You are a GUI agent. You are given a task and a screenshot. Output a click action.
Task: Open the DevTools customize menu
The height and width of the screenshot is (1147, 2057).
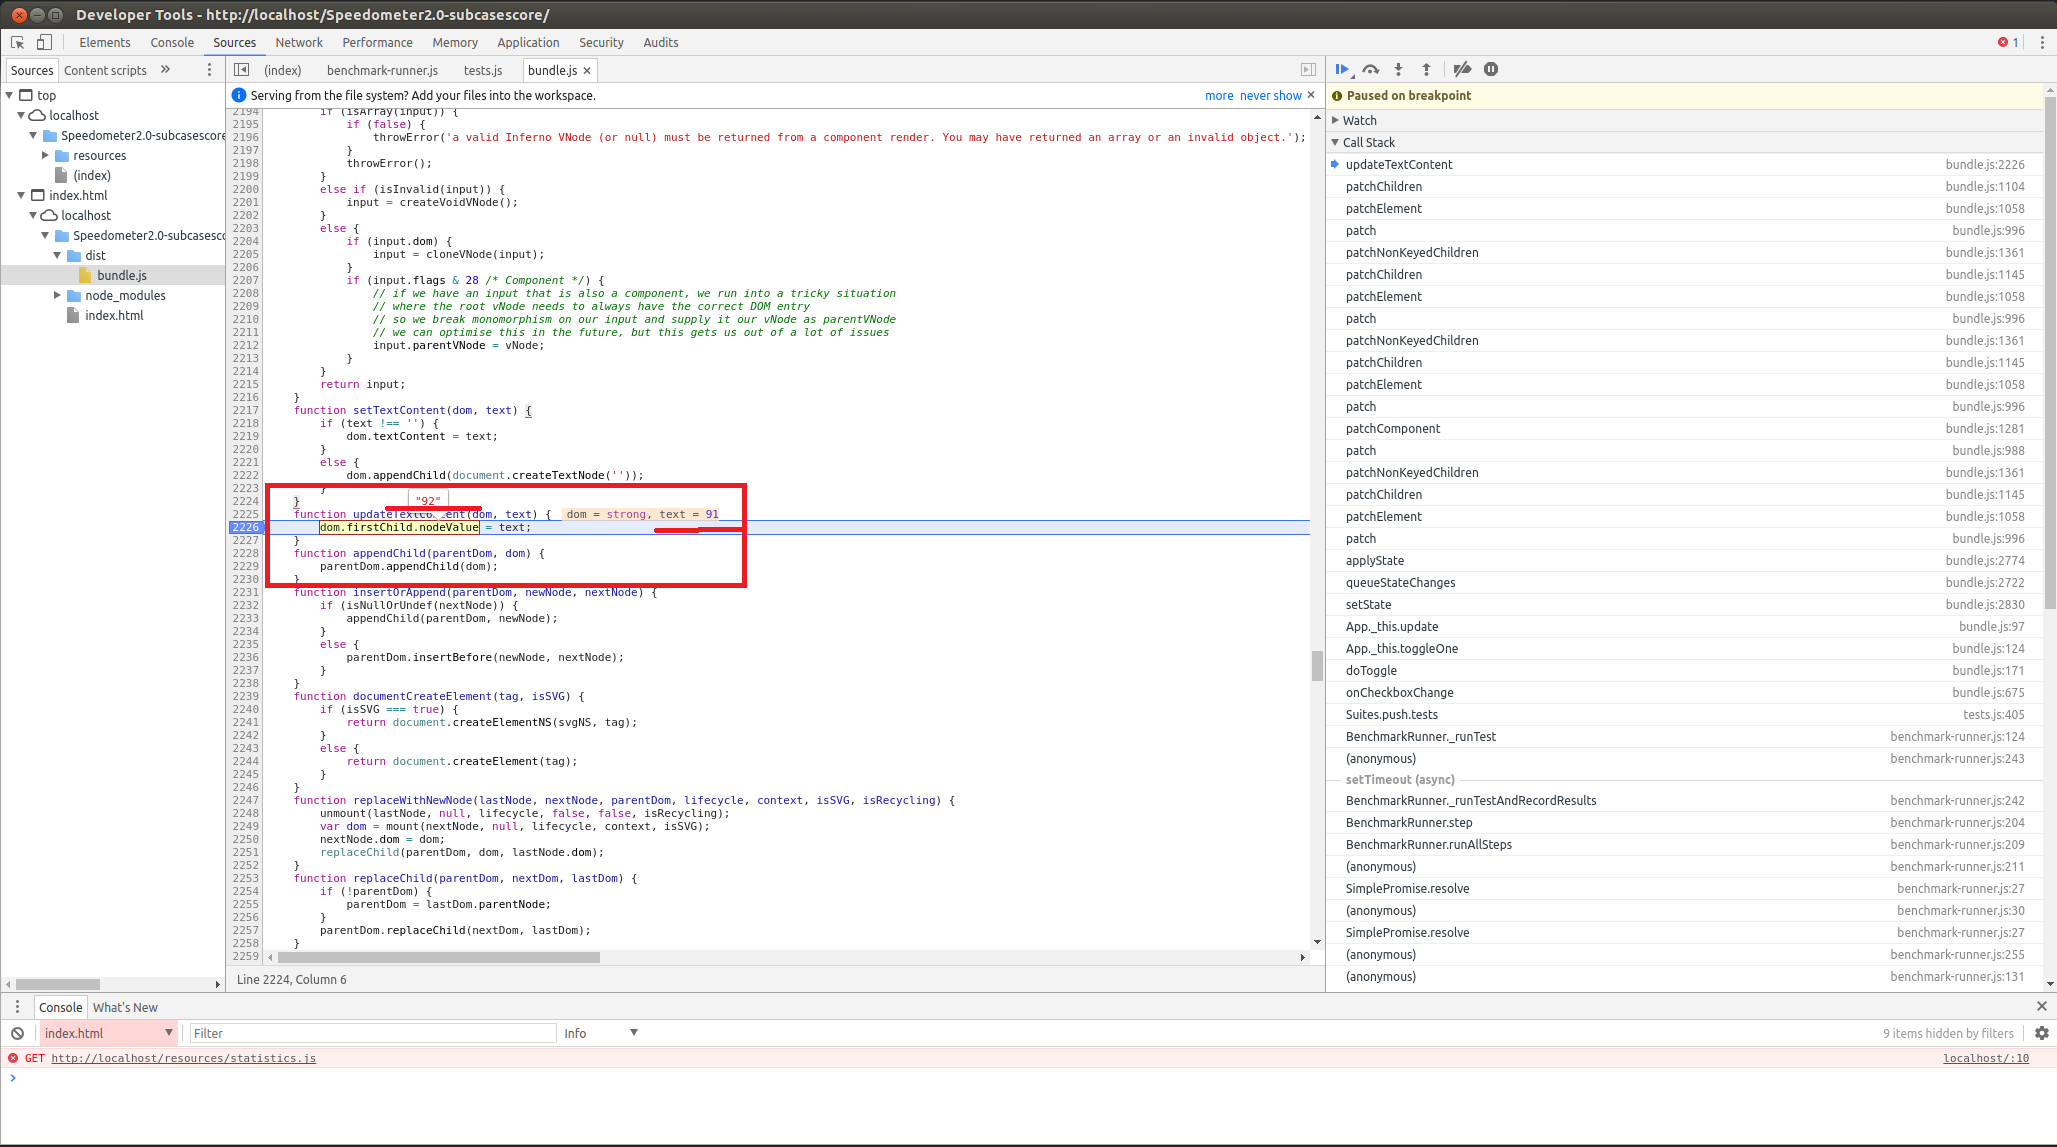click(x=2042, y=42)
